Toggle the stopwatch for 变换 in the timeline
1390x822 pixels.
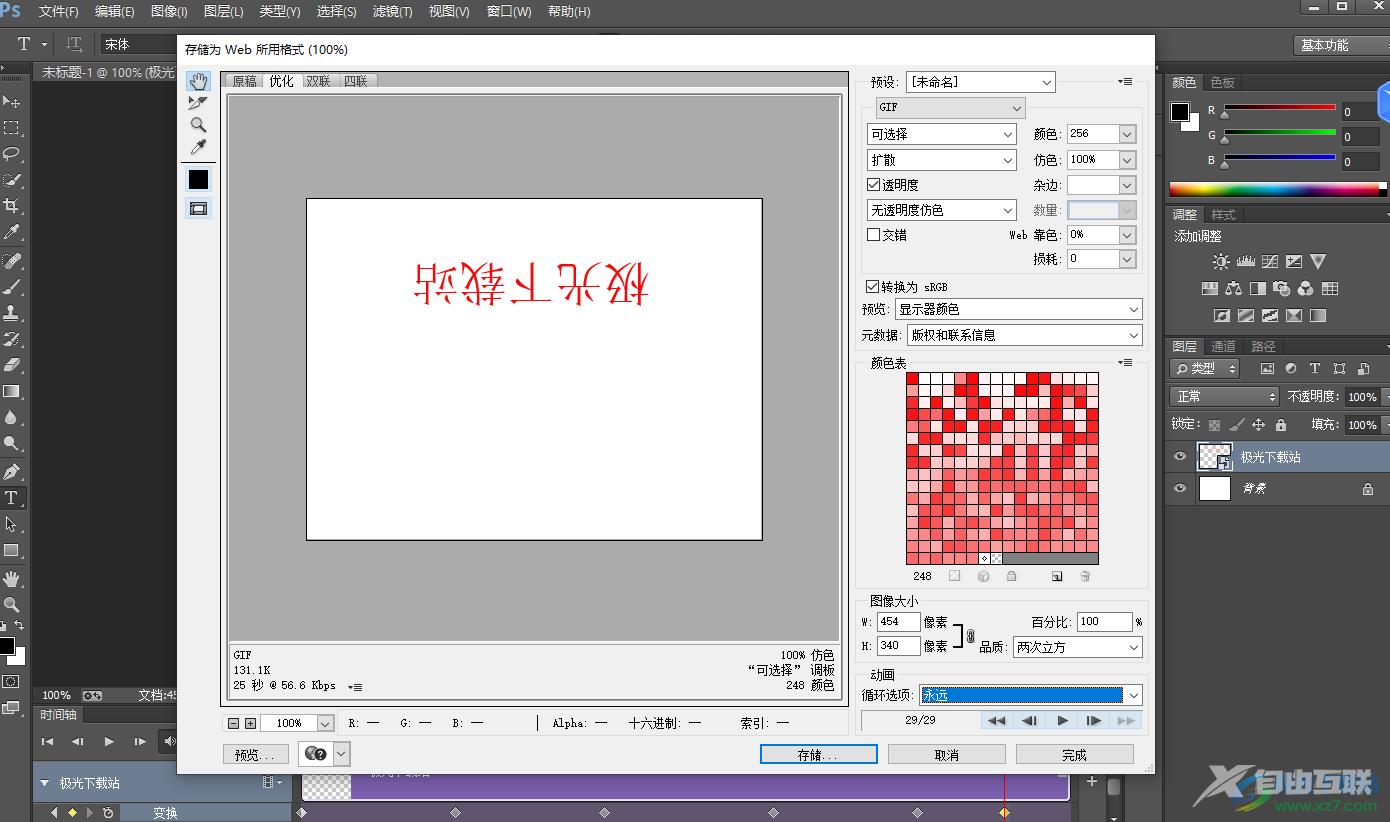pyautogui.click(x=108, y=813)
